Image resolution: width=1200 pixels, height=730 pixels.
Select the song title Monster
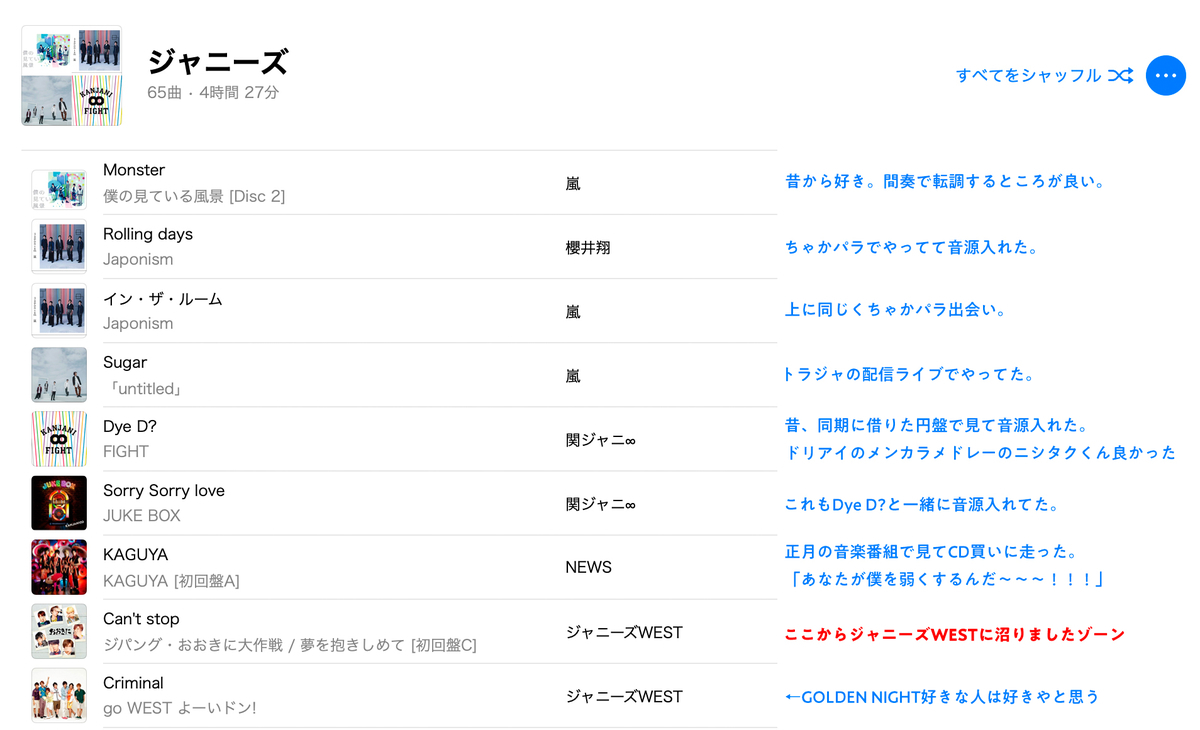134,170
